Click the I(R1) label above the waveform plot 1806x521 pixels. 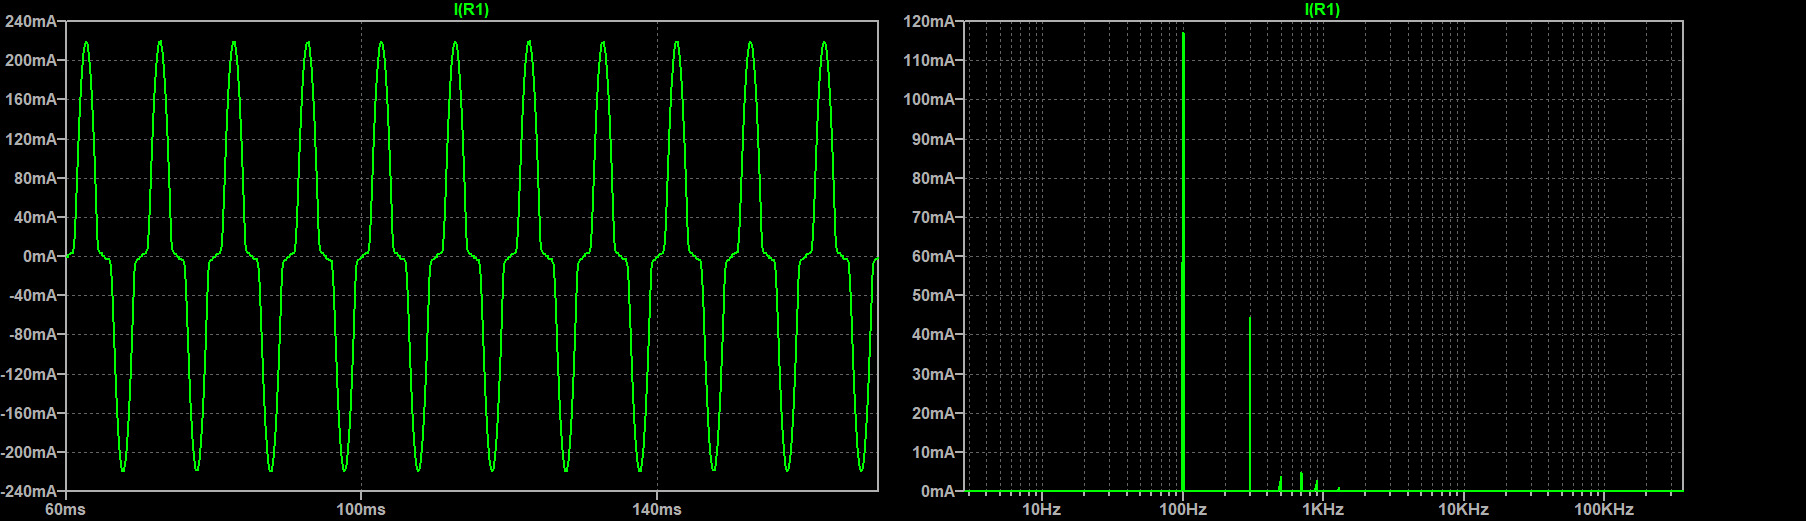click(471, 9)
